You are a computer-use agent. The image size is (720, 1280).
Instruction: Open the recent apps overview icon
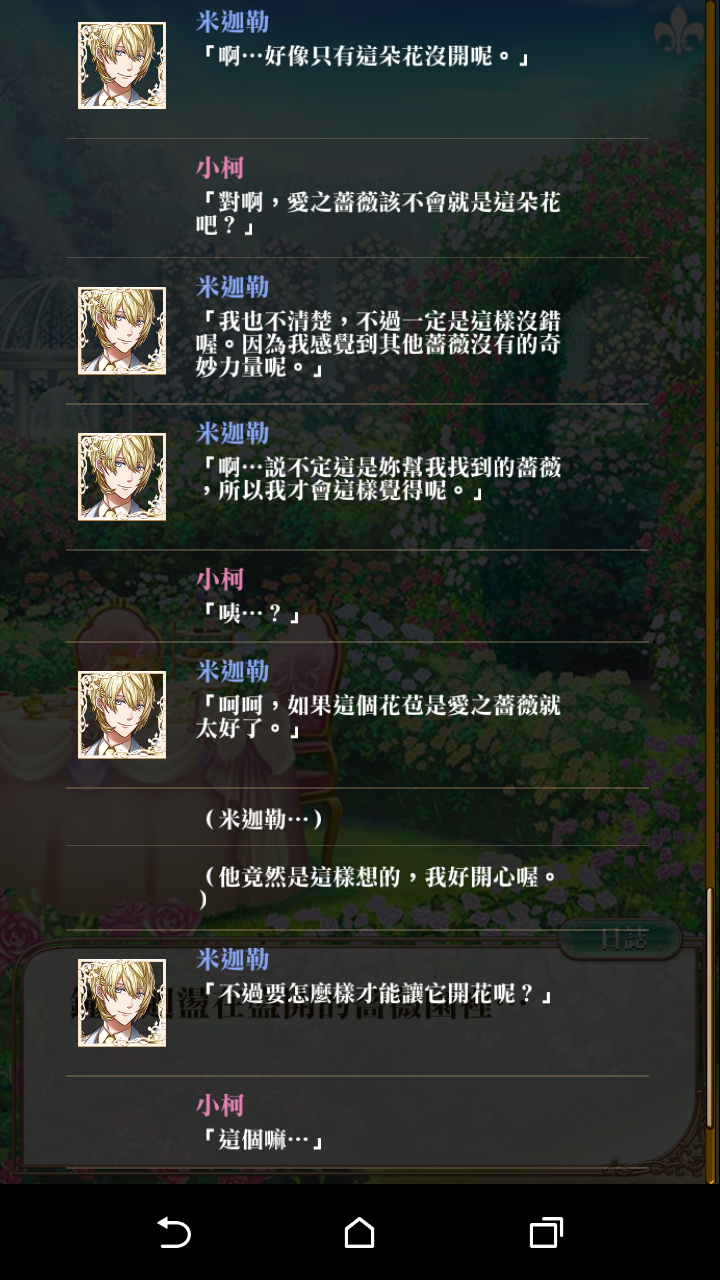(x=545, y=1232)
